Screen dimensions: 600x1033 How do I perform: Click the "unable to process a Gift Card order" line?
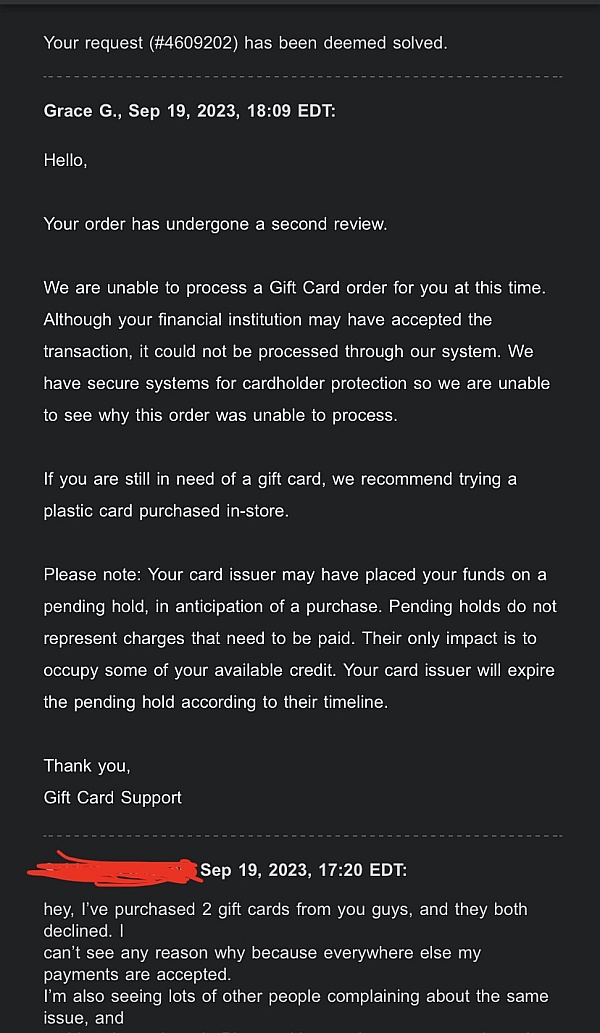click(295, 288)
